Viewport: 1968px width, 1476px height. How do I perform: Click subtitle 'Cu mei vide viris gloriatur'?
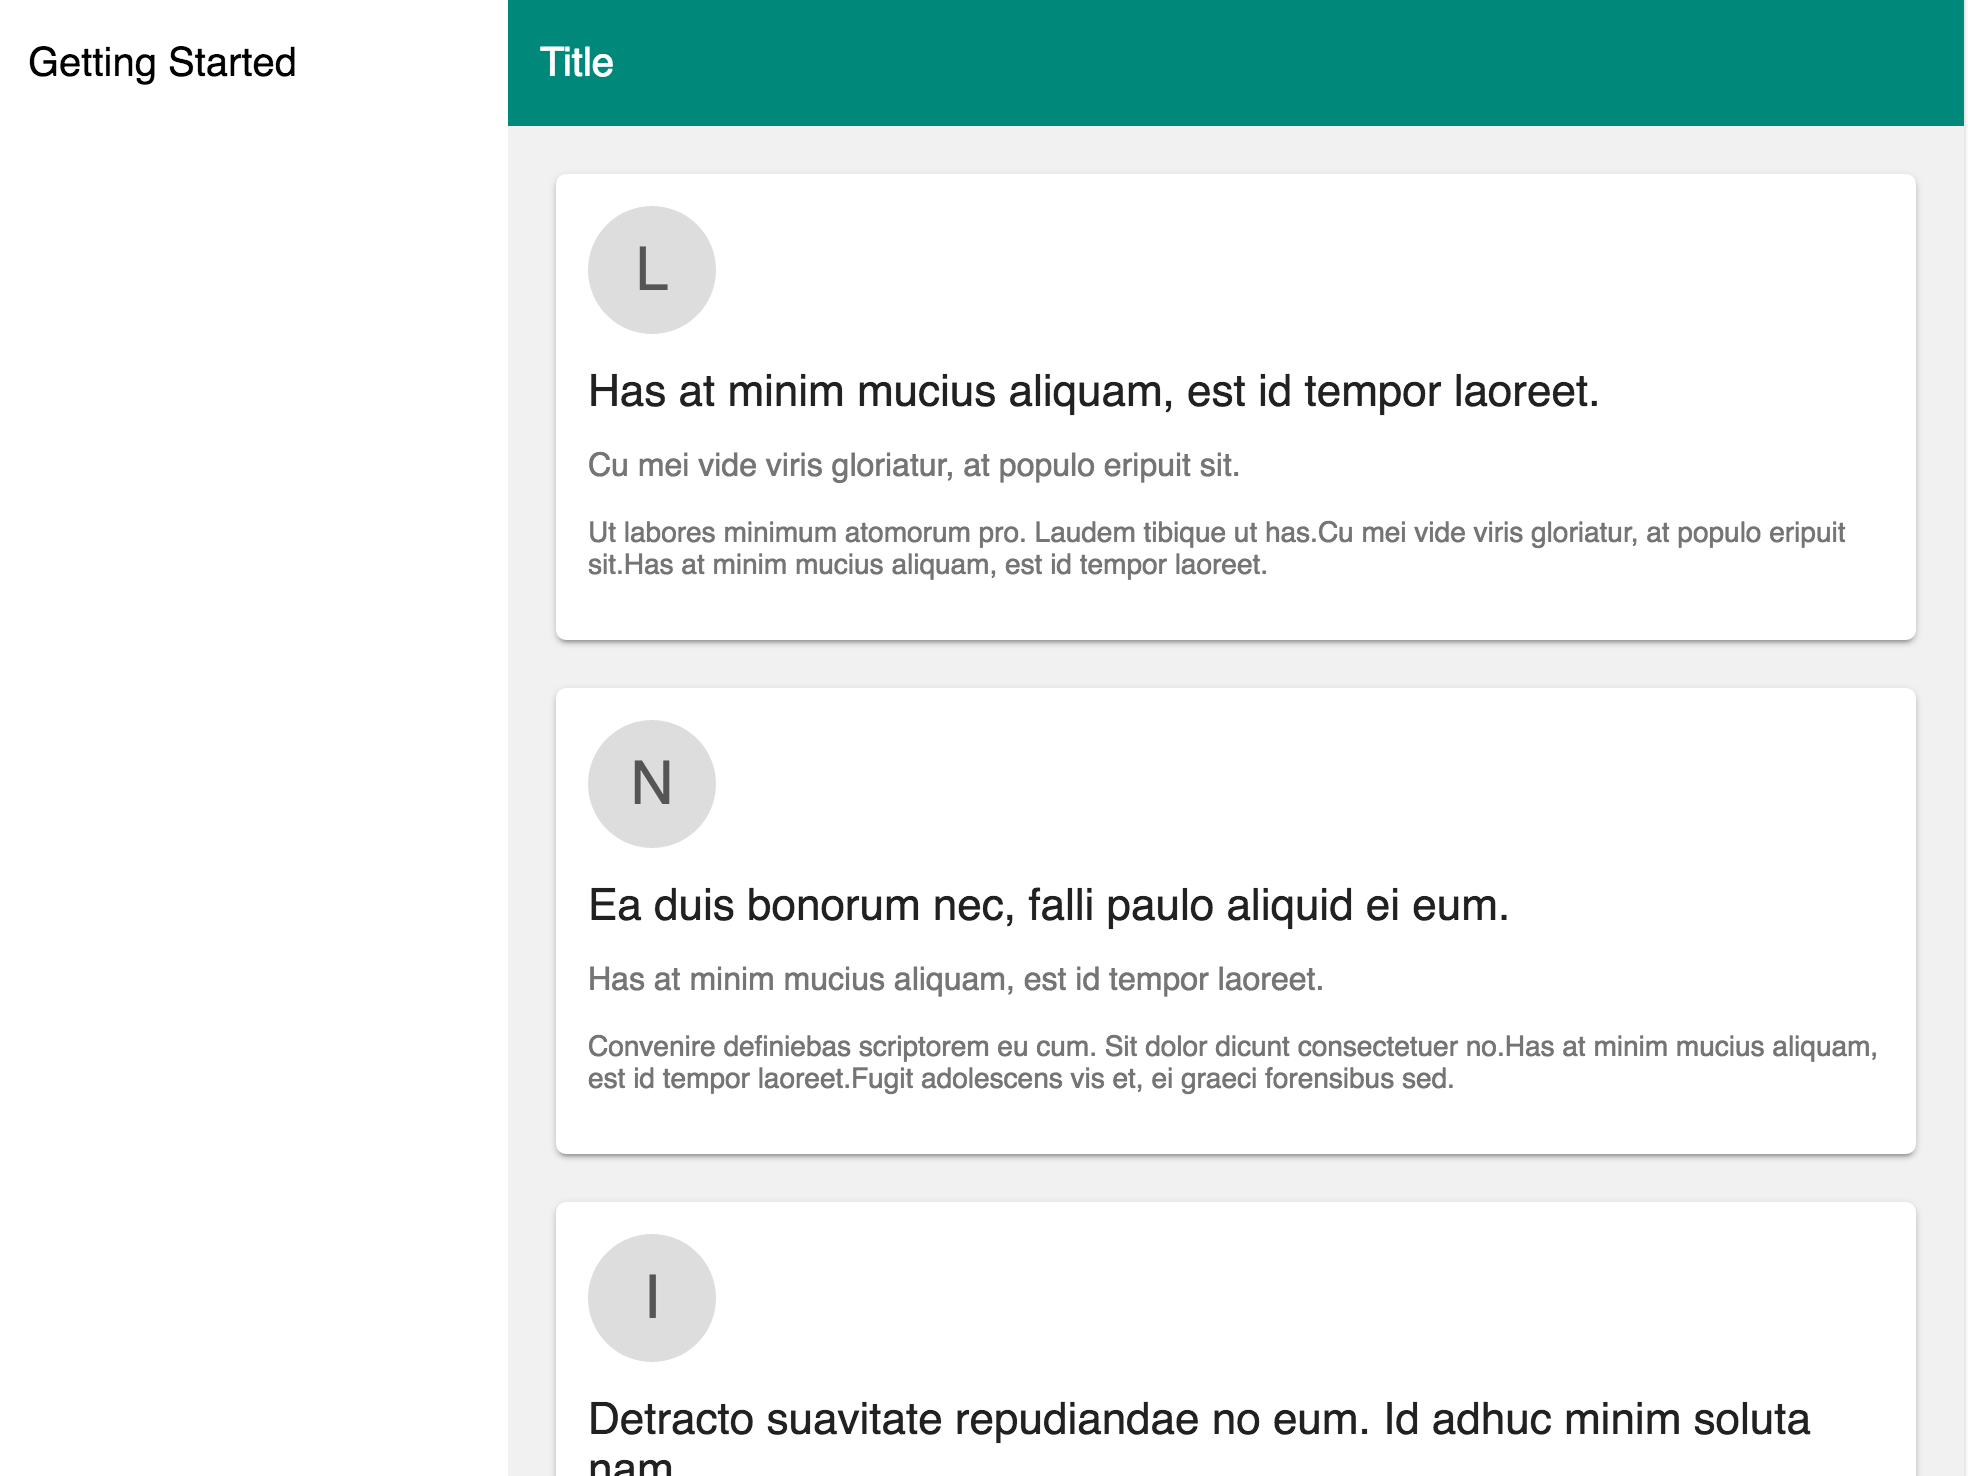tap(913, 465)
